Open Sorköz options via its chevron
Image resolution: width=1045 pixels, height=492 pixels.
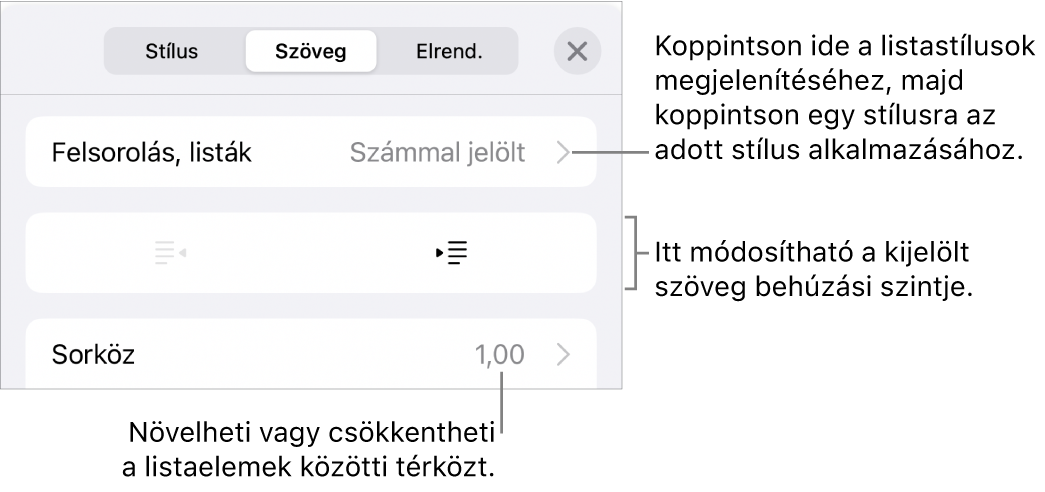[564, 353]
